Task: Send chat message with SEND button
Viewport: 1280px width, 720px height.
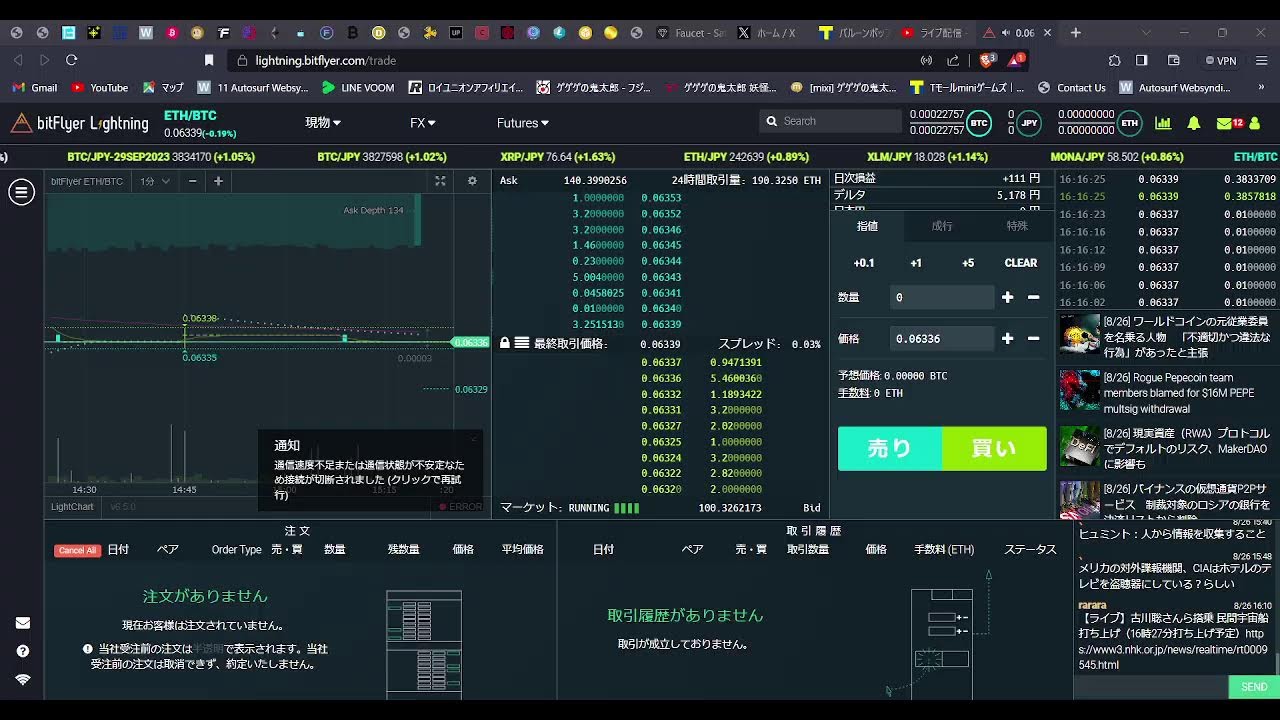Action: (x=1254, y=687)
